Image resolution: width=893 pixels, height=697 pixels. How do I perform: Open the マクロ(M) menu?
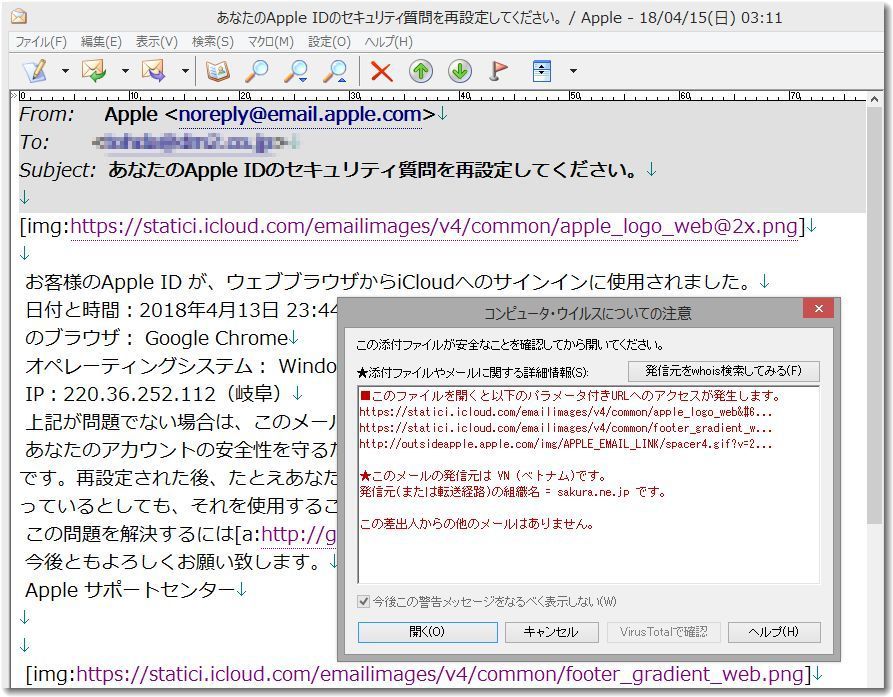[x=271, y=42]
